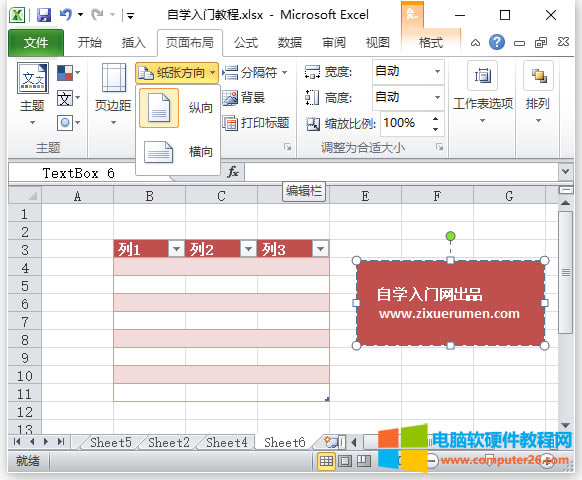The image size is (582, 480).
Task: Click the green rotation handle of text box
Action: (x=450, y=236)
